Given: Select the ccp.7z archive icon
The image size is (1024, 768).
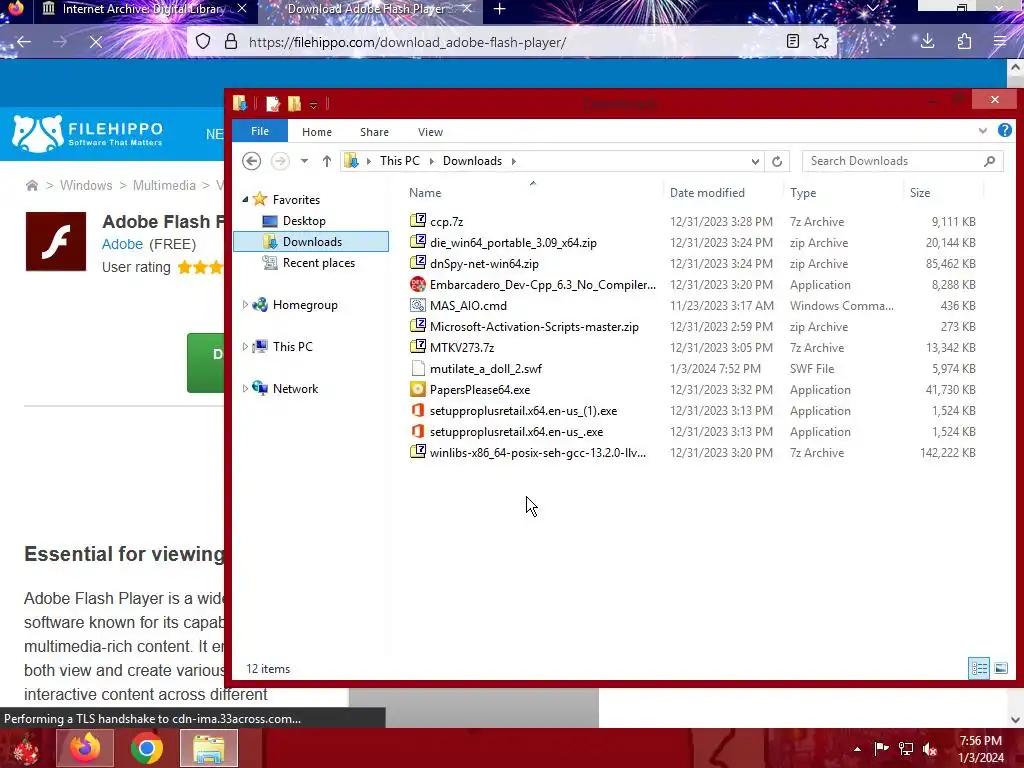Looking at the screenshot, I should (x=418, y=221).
